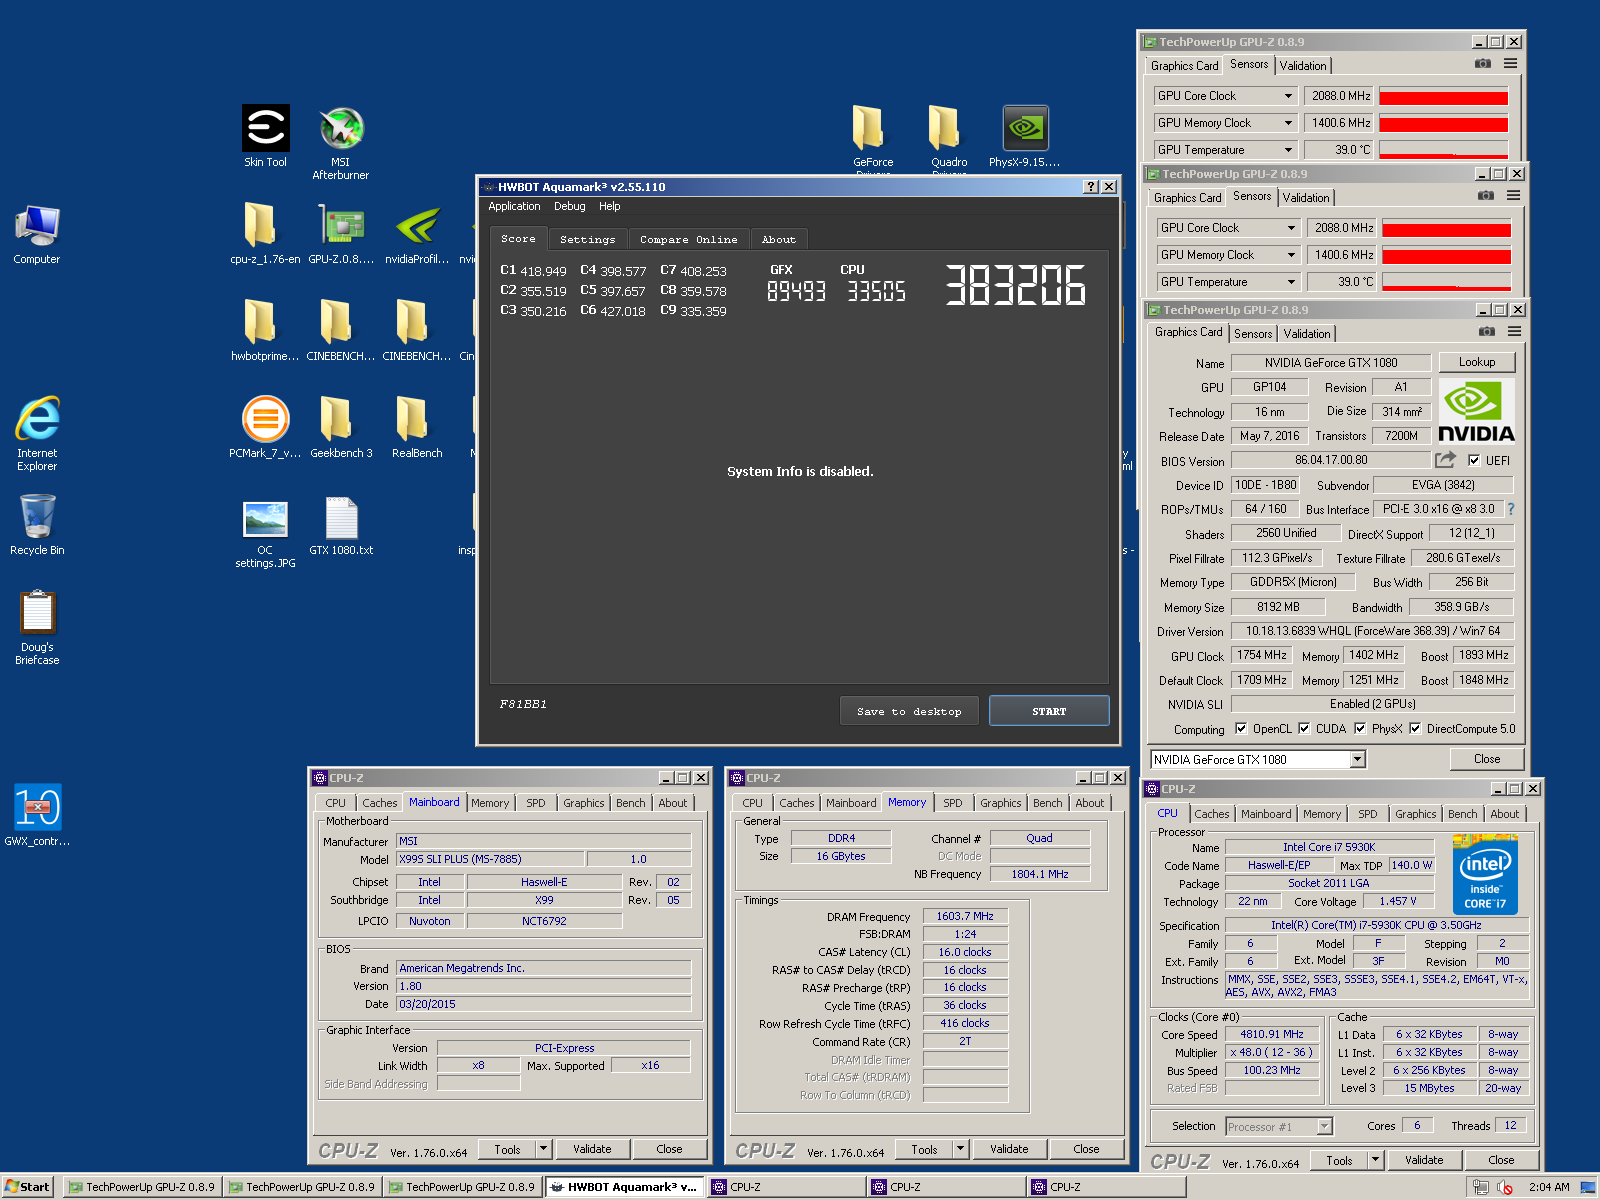Open GPU Memory Clock dropdown in top GPU-Z window
The image size is (1600, 1200).
(1289, 123)
